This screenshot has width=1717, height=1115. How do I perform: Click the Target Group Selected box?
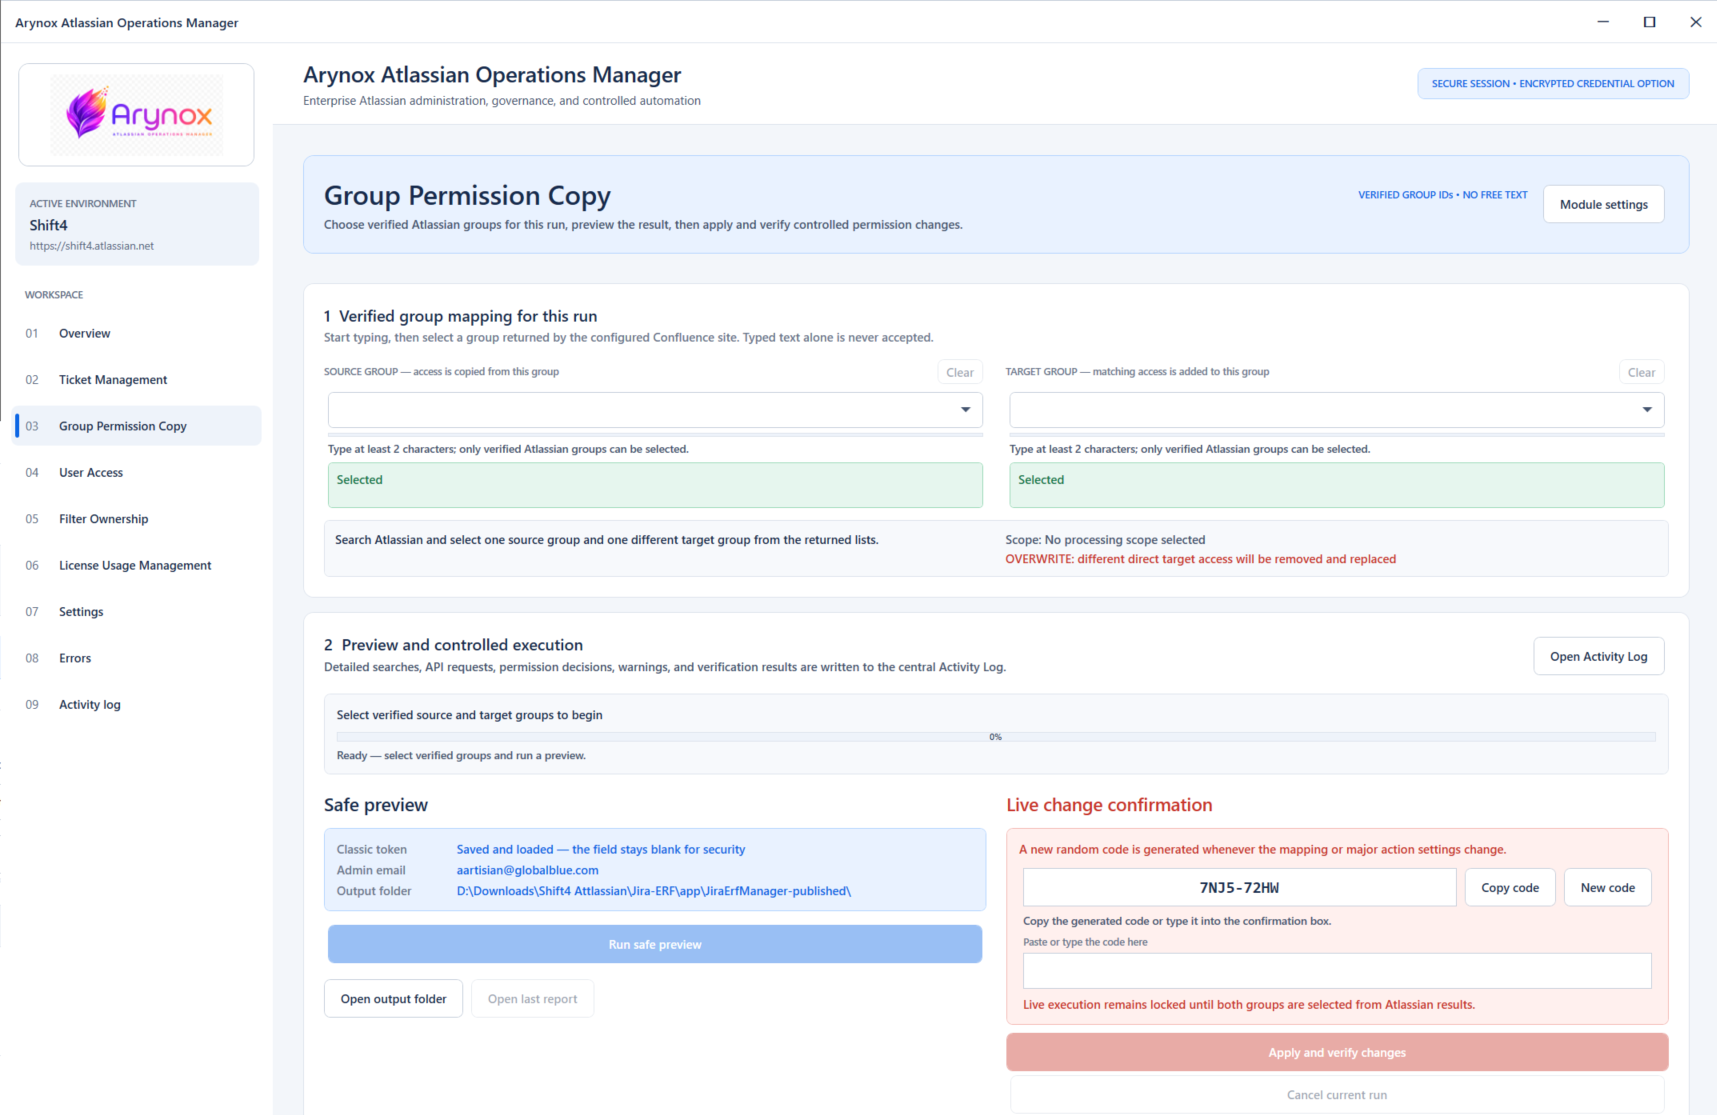tap(1337, 485)
